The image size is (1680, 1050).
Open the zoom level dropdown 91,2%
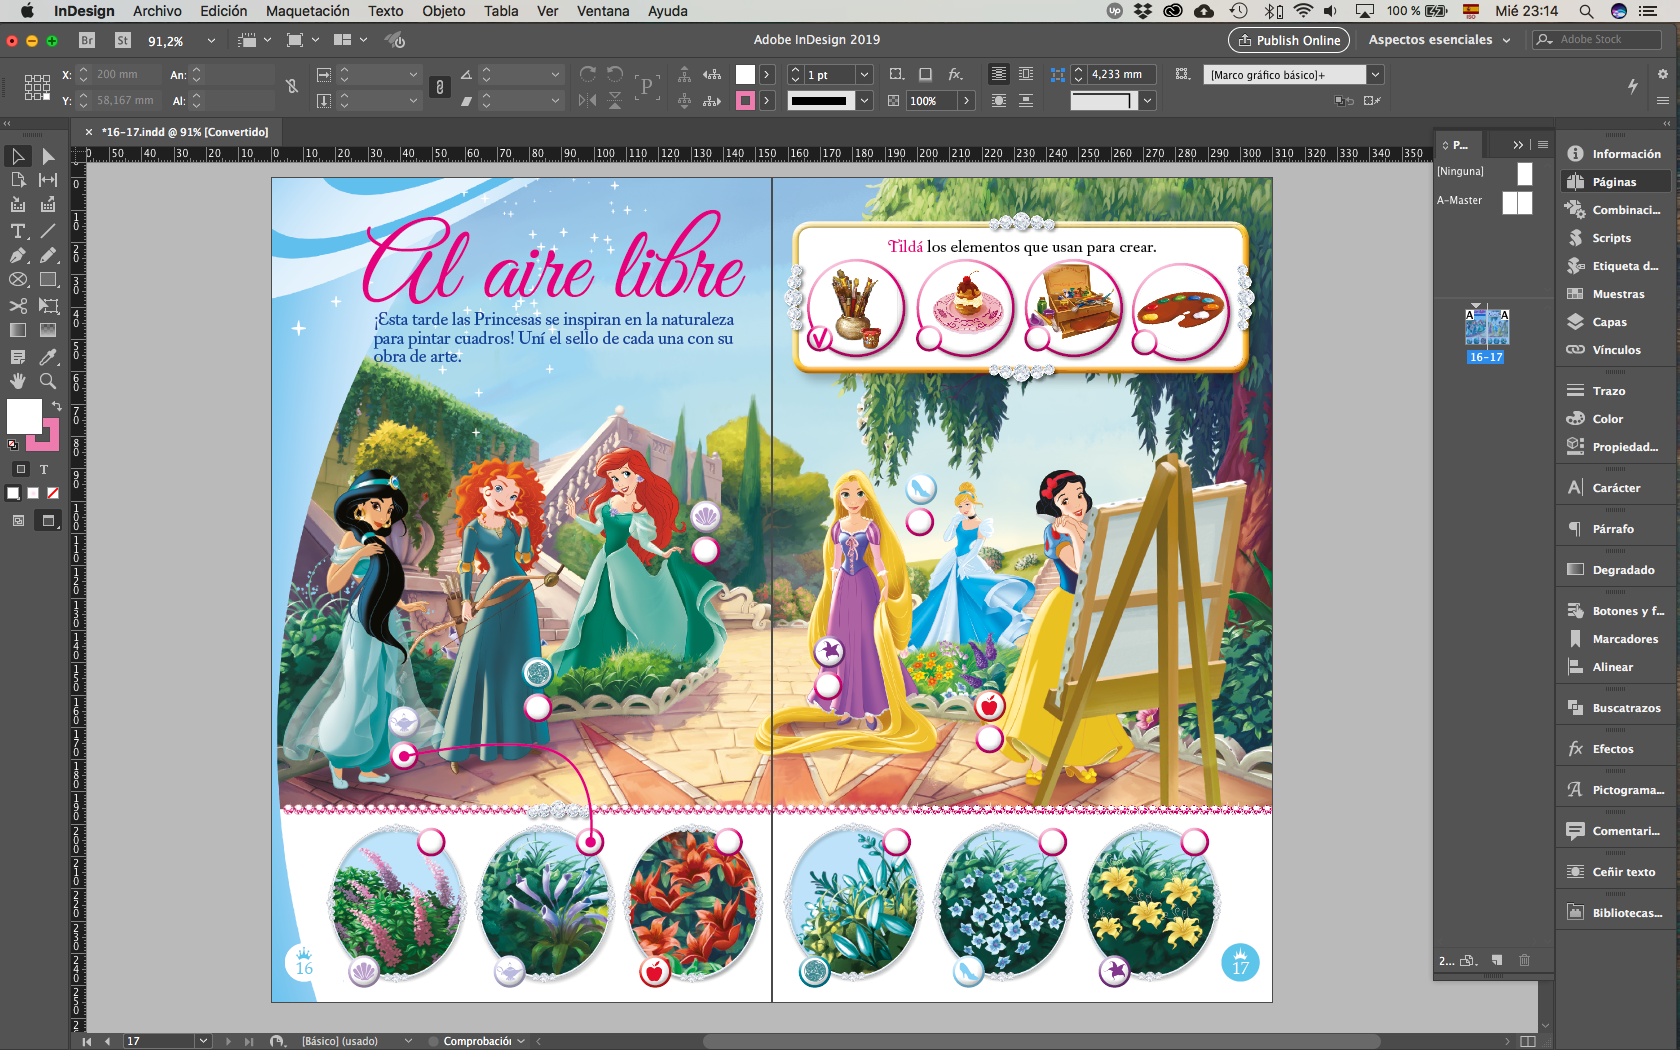(x=211, y=41)
